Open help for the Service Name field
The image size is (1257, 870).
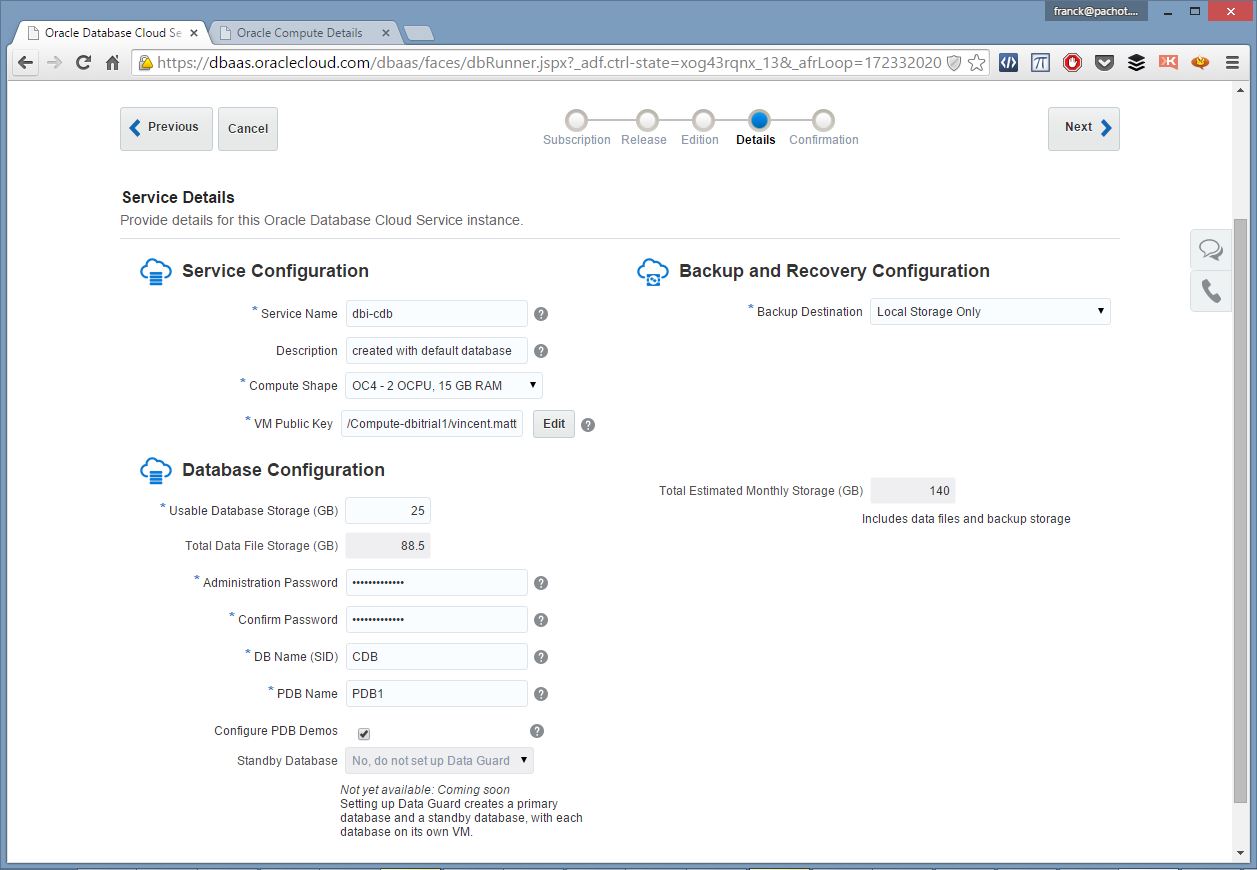[541, 314]
